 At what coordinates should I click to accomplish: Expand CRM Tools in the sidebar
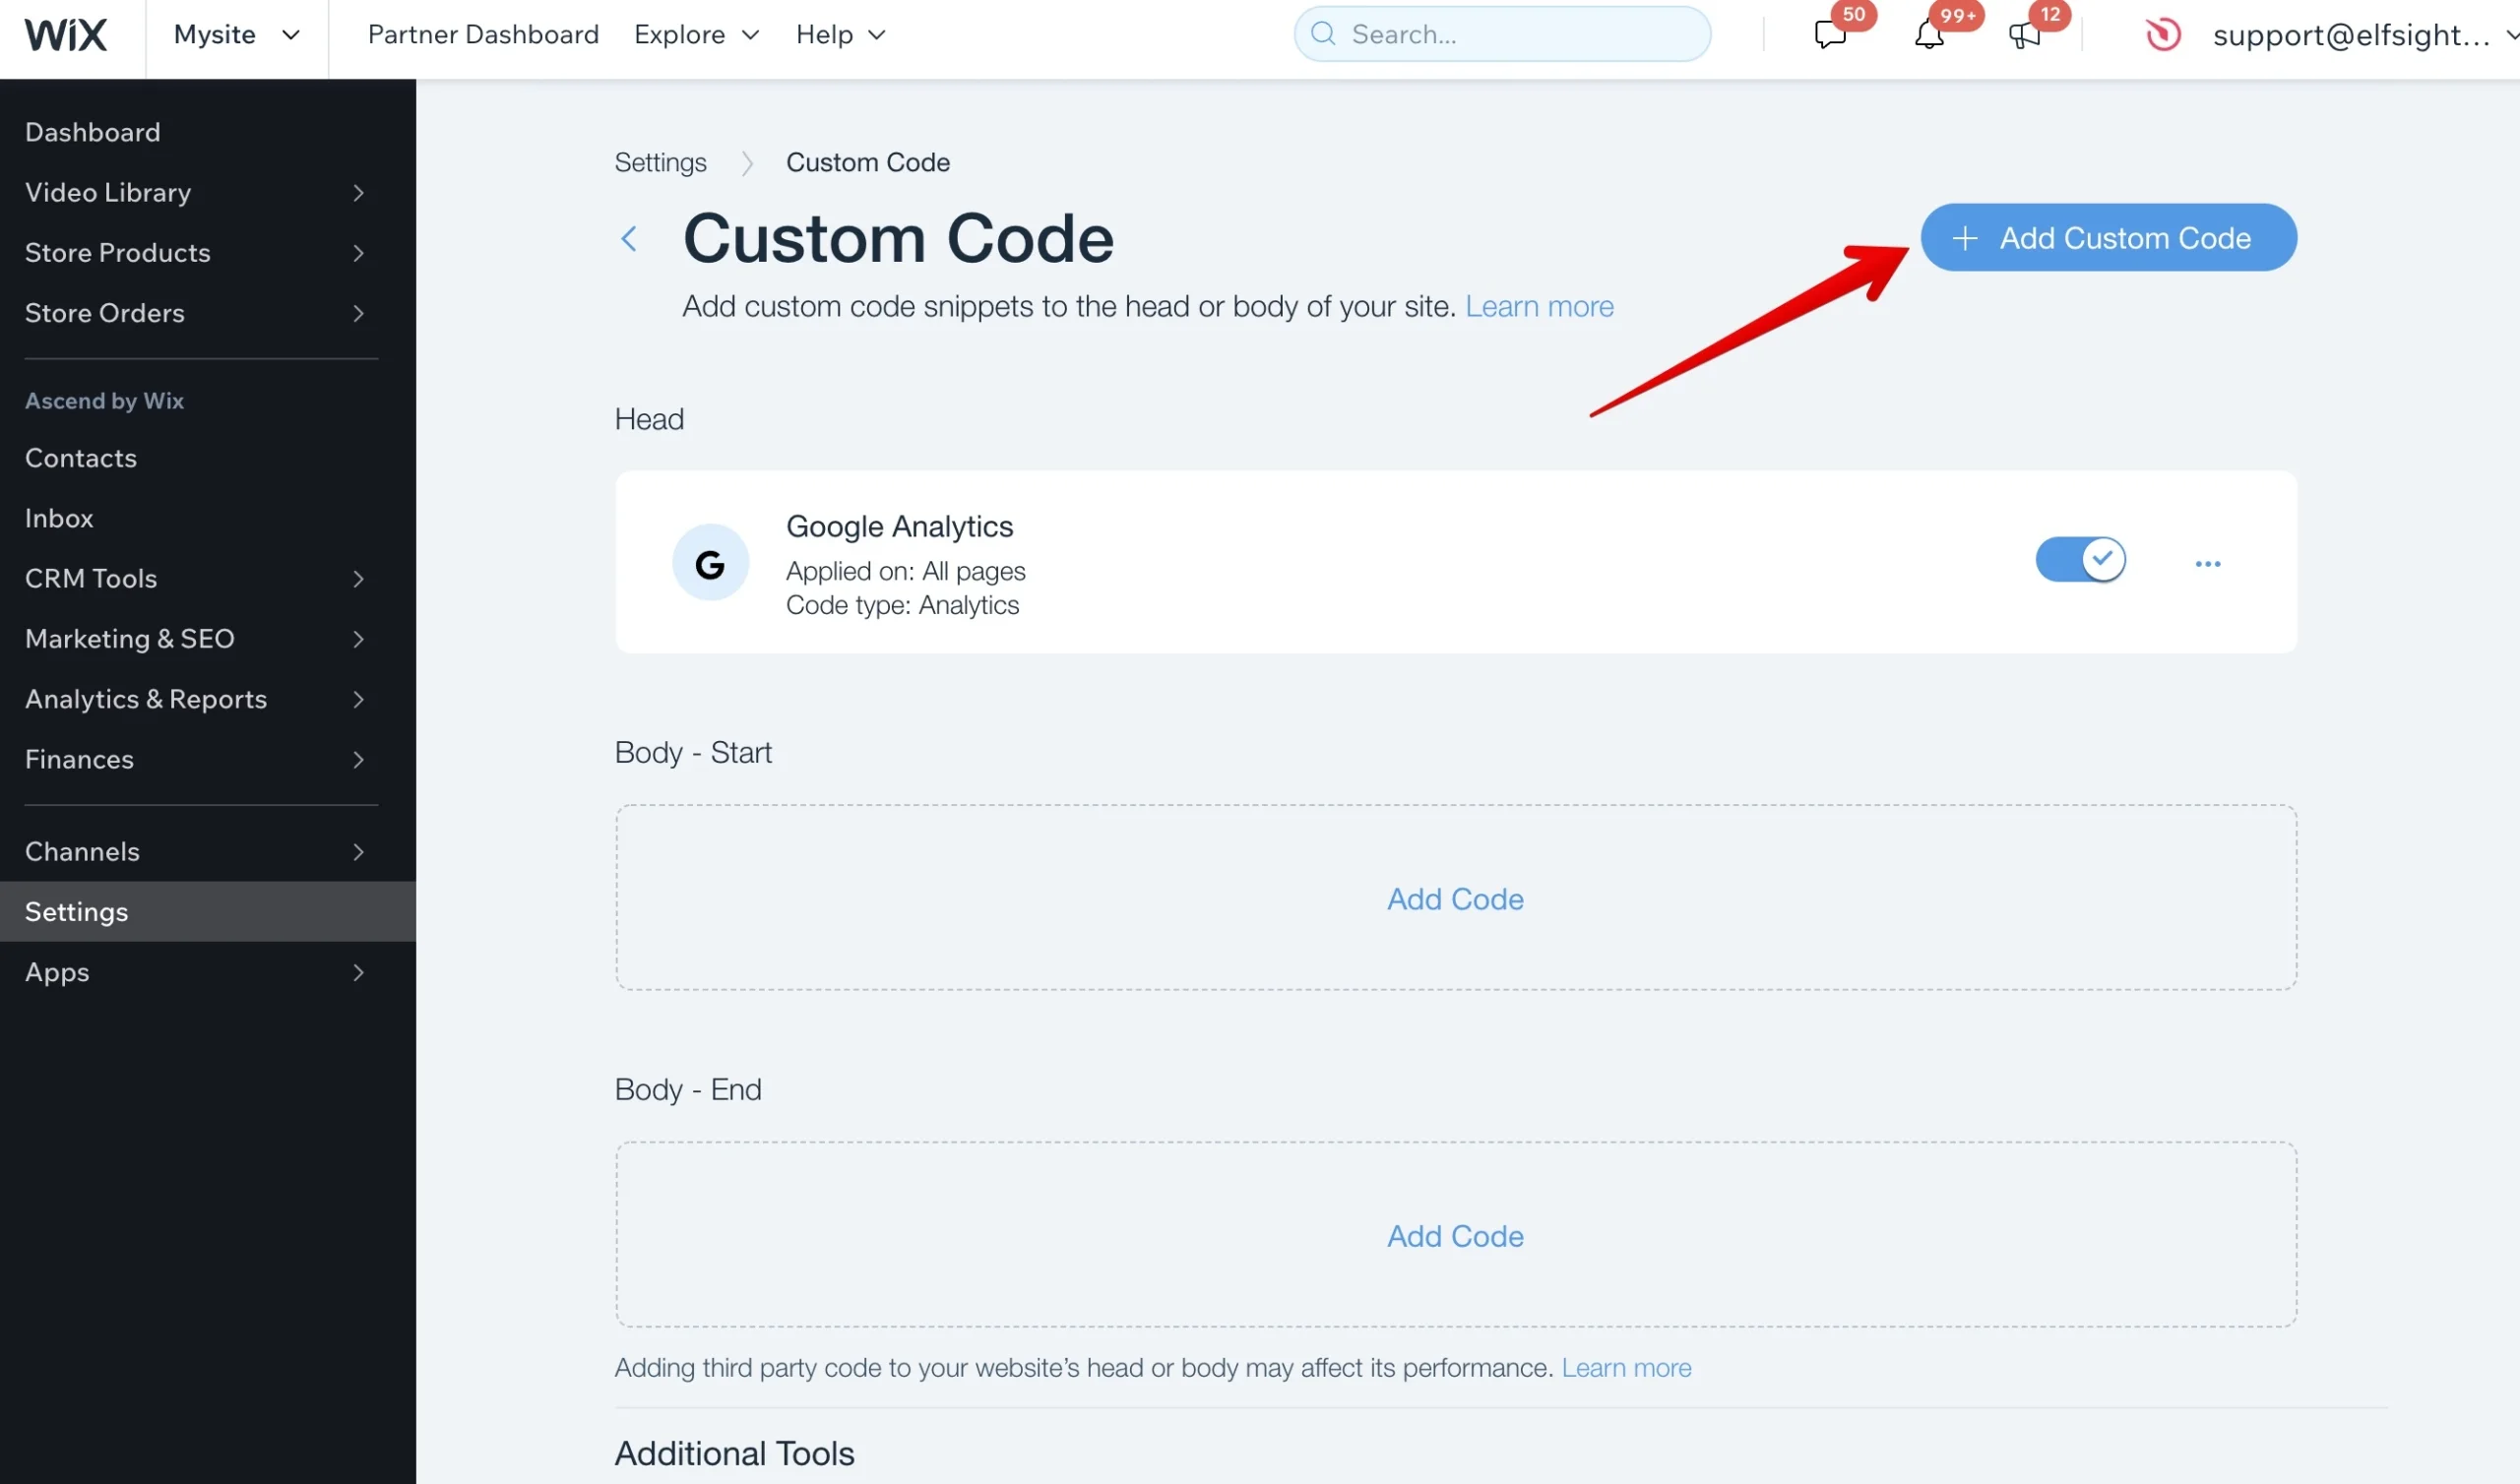tap(207, 579)
